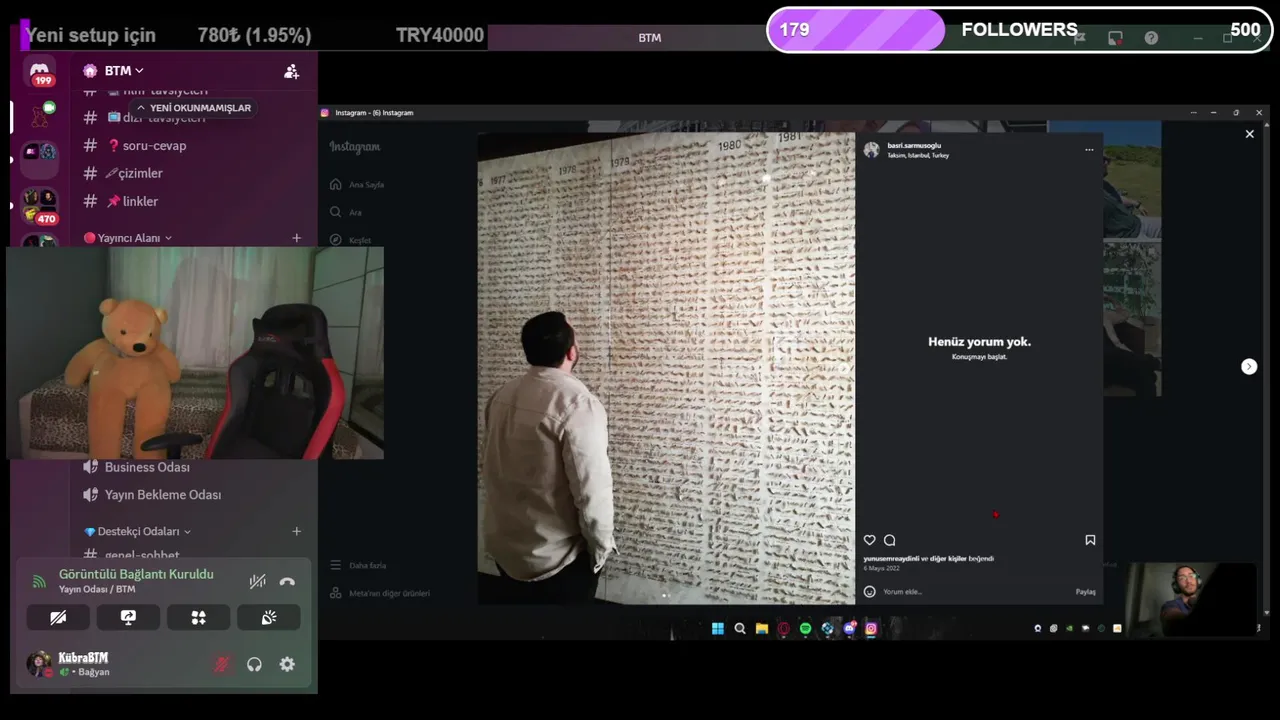Add channel to Destekçi Odaları with plus
Screen dimensions: 1280x720
point(296,531)
